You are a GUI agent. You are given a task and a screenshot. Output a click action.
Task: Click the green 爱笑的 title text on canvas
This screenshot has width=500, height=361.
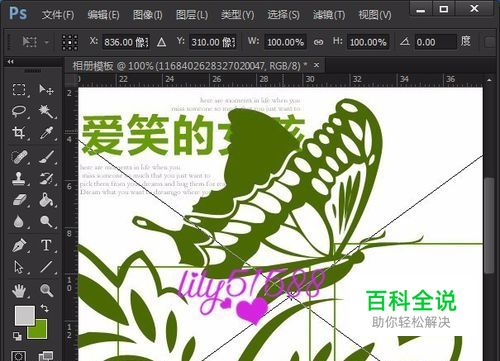pos(148,135)
